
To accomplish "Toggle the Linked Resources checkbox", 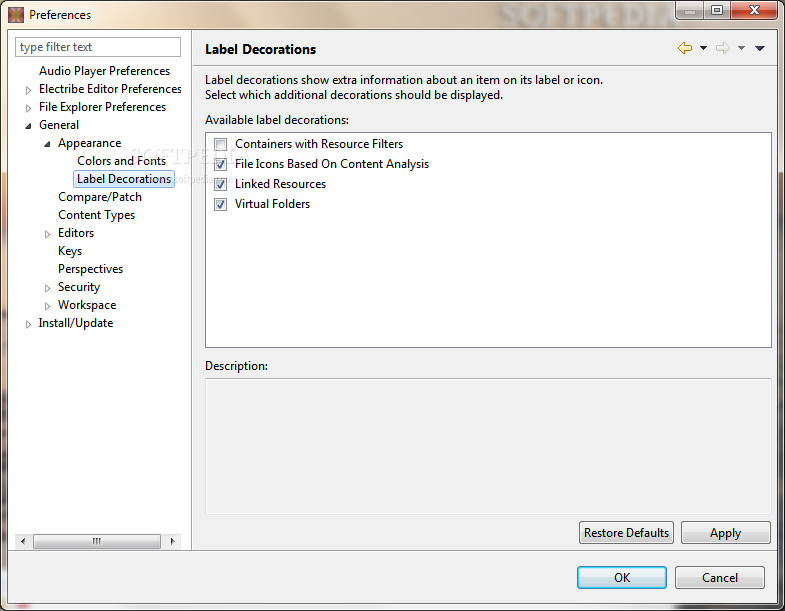I will pyautogui.click(x=220, y=184).
